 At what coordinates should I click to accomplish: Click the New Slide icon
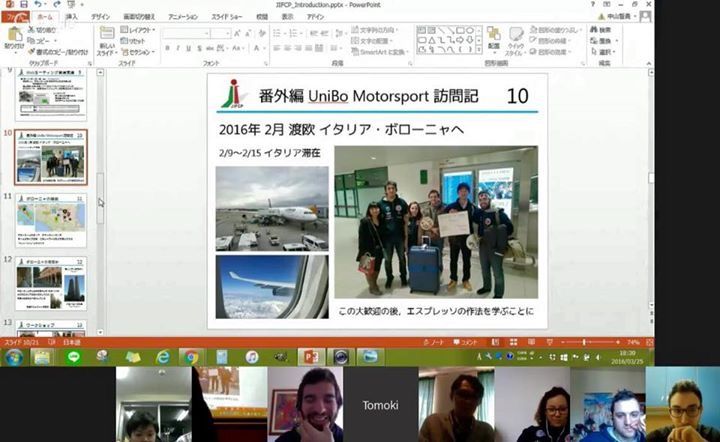click(107, 33)
